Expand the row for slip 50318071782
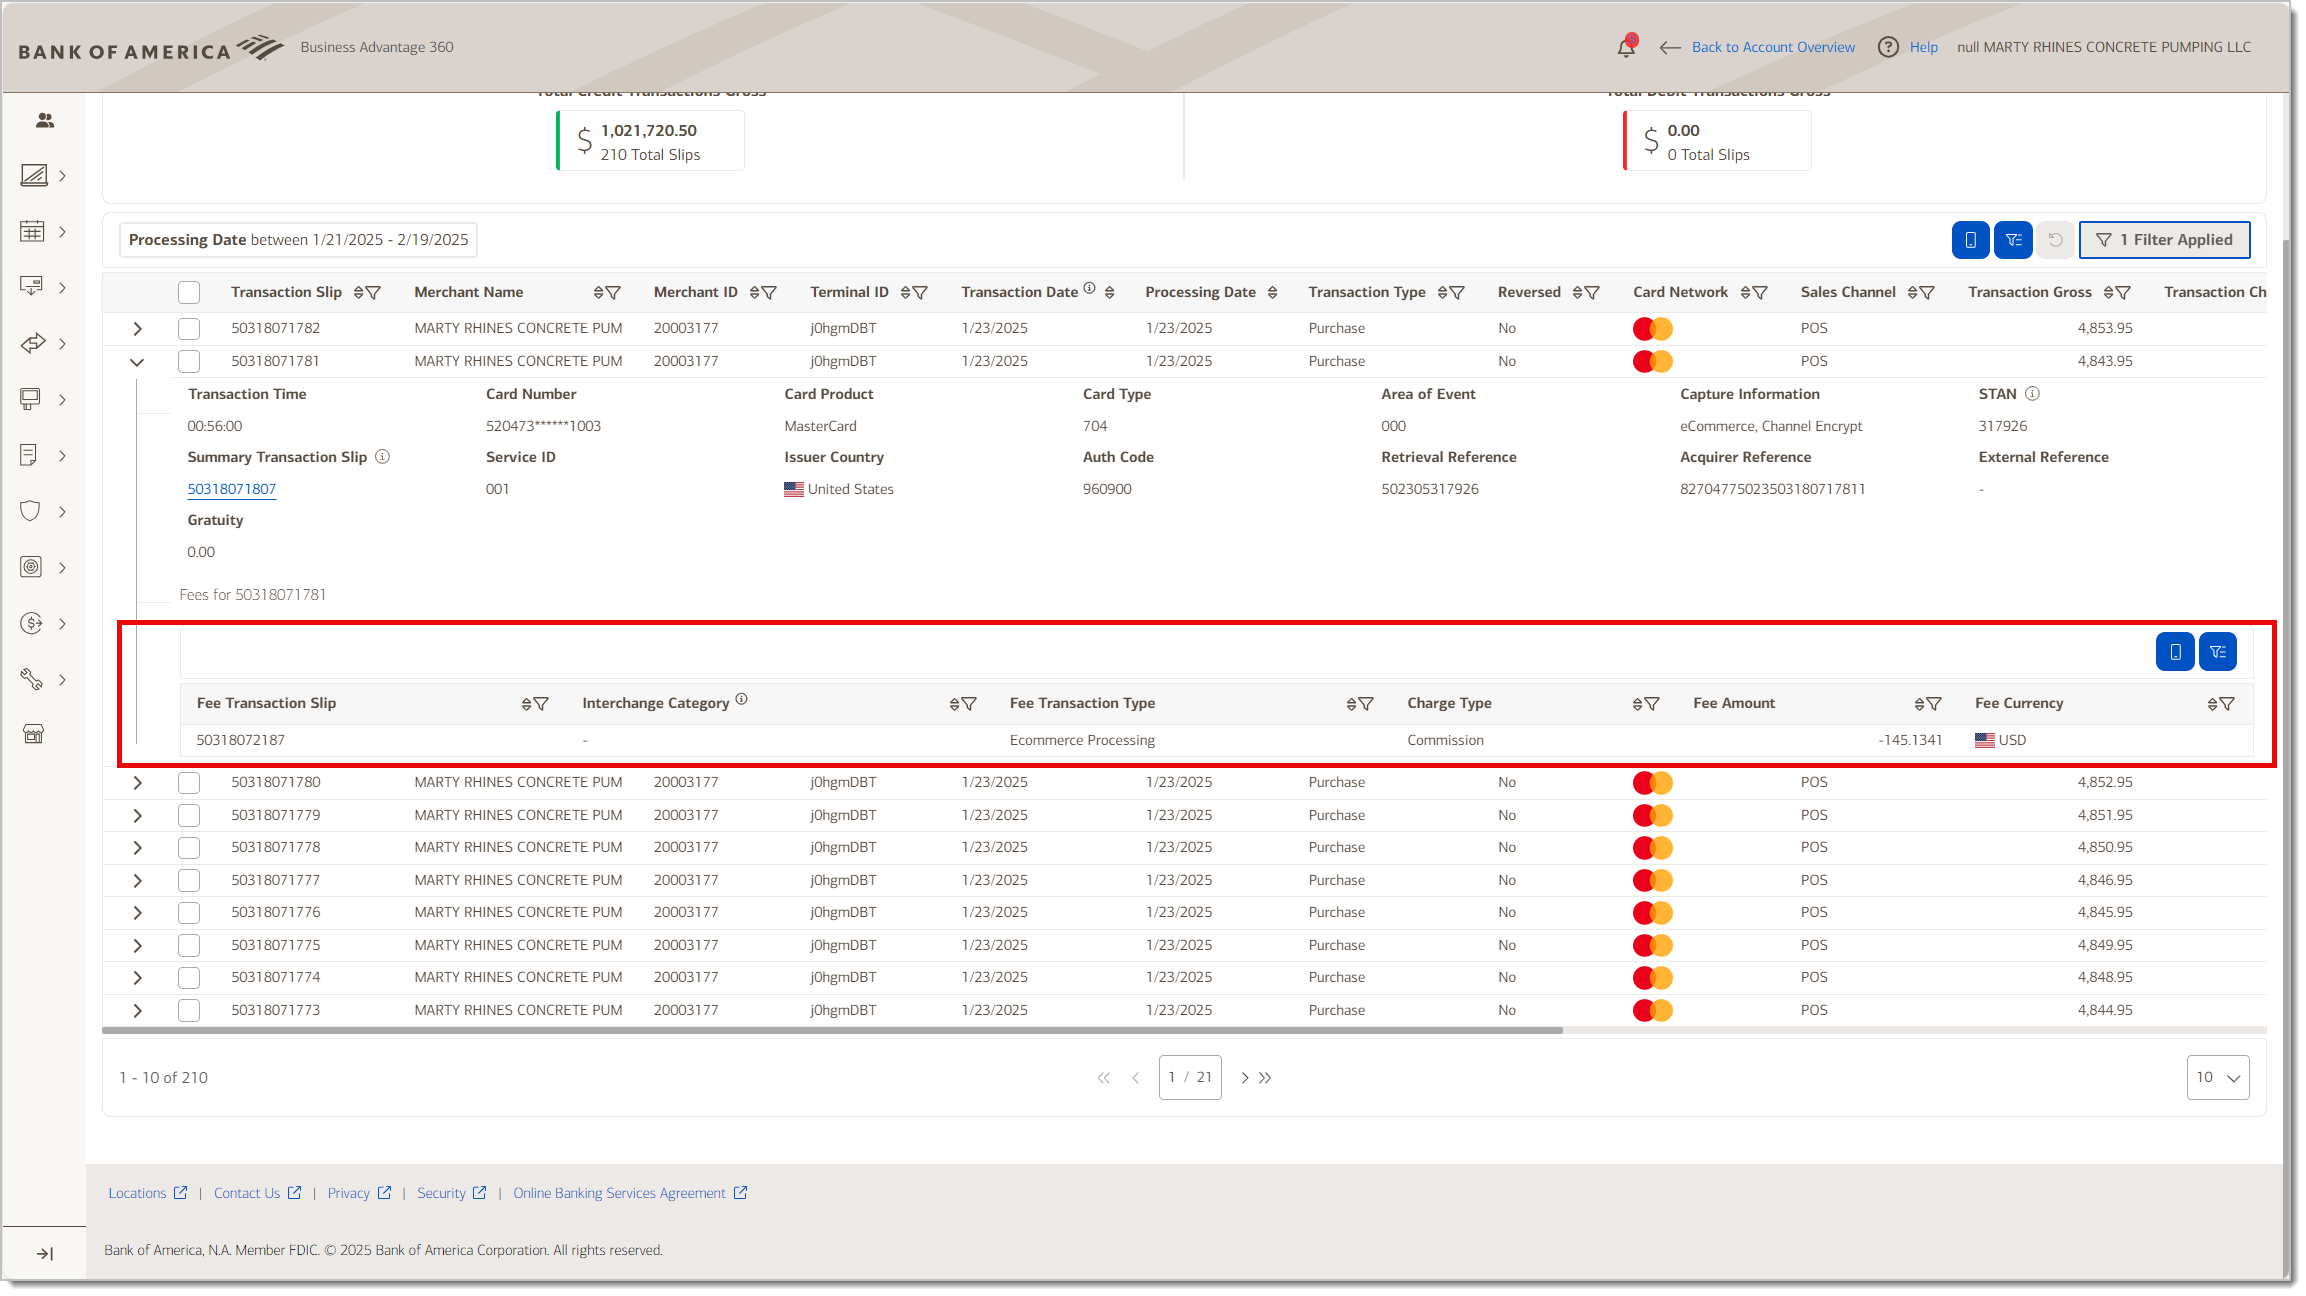 137,328
